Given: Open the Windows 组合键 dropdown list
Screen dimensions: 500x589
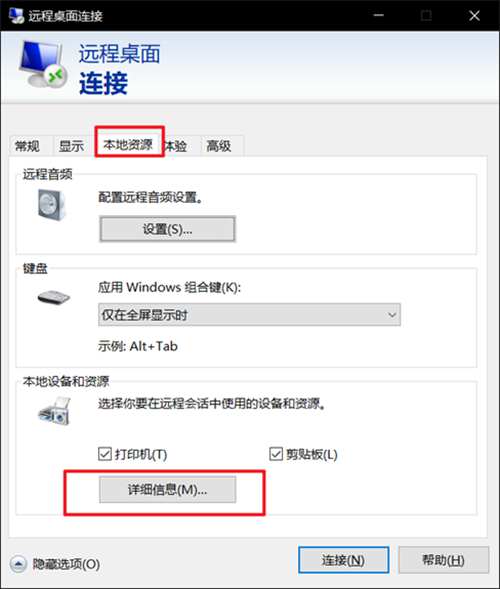Looking at the screenshot, I should [249, 314].
